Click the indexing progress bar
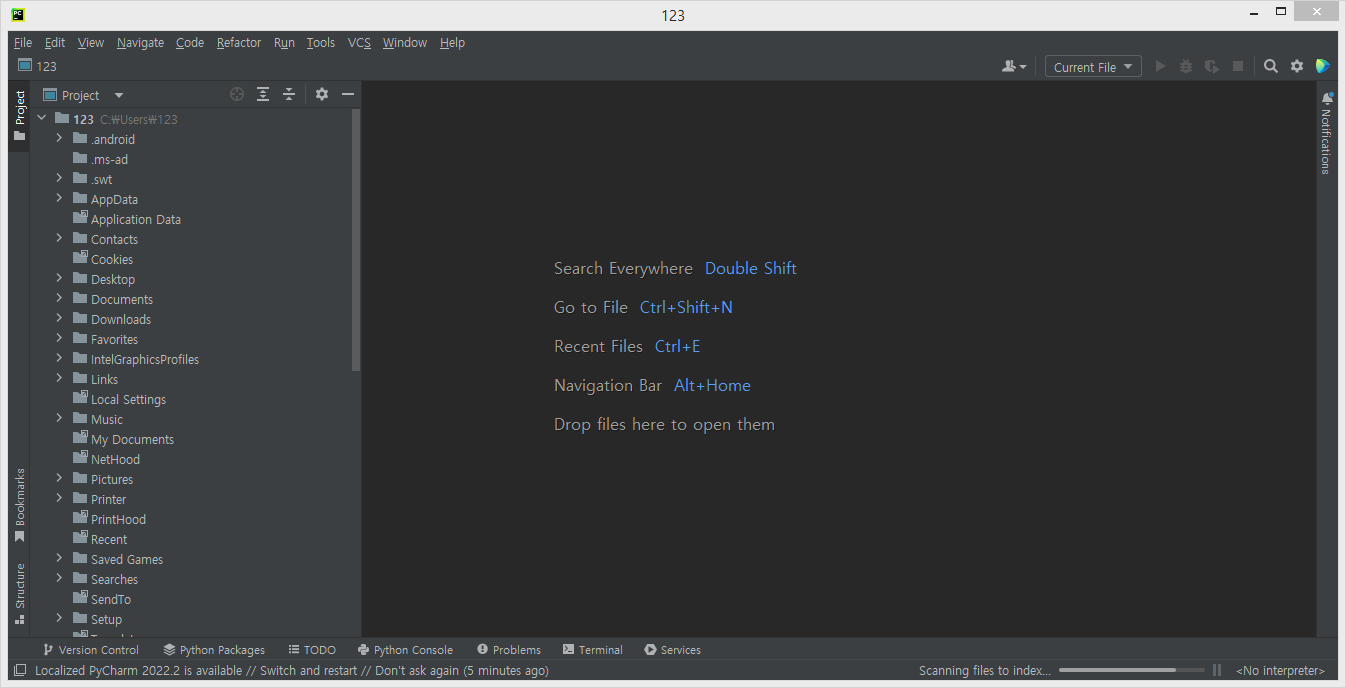 pos(1132,671)
